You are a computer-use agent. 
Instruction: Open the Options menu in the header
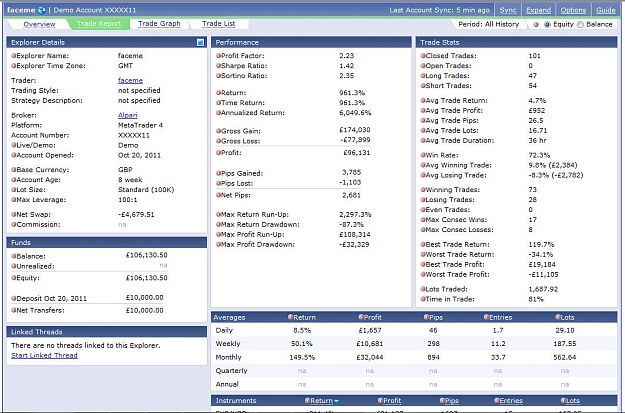573,10
